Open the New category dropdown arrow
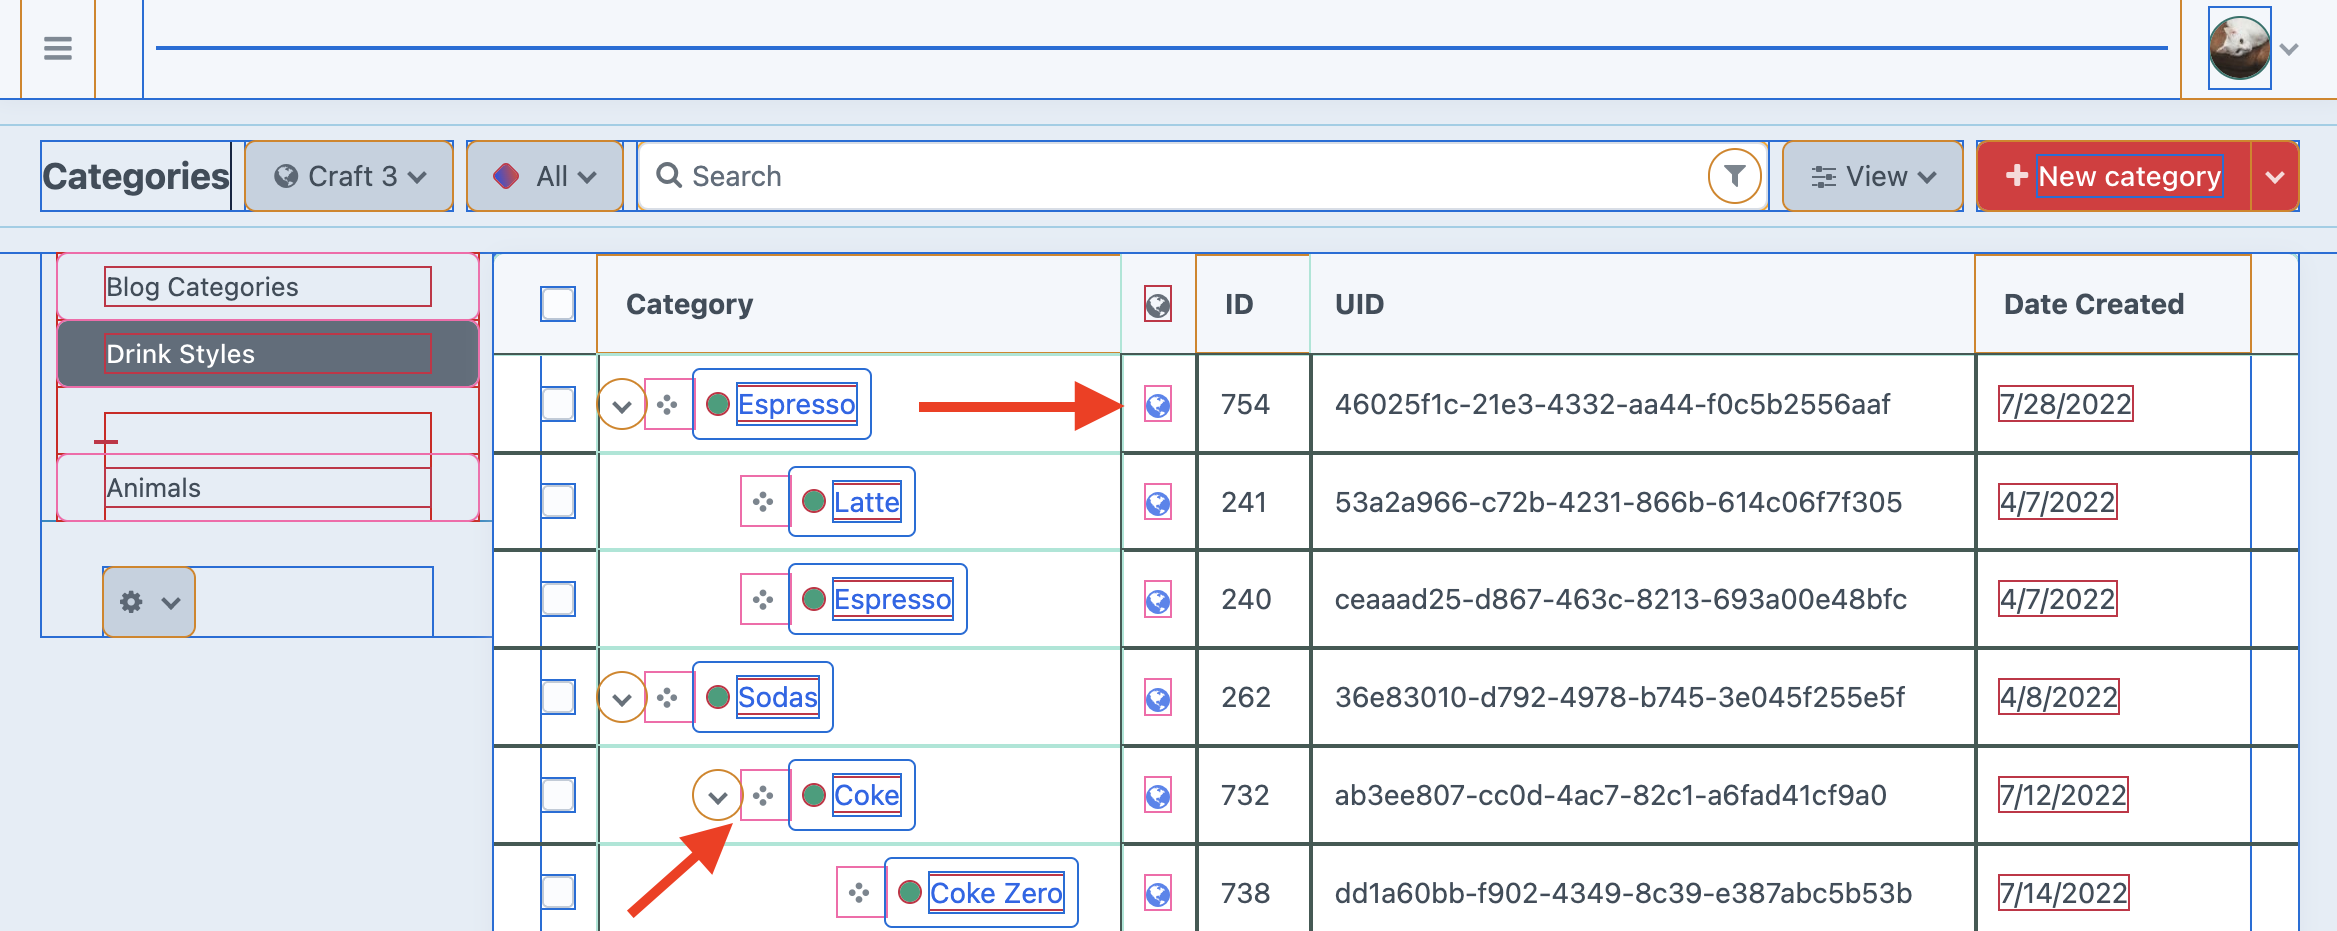This screenshot has height=931, width=2337. tap(2275, 176)
